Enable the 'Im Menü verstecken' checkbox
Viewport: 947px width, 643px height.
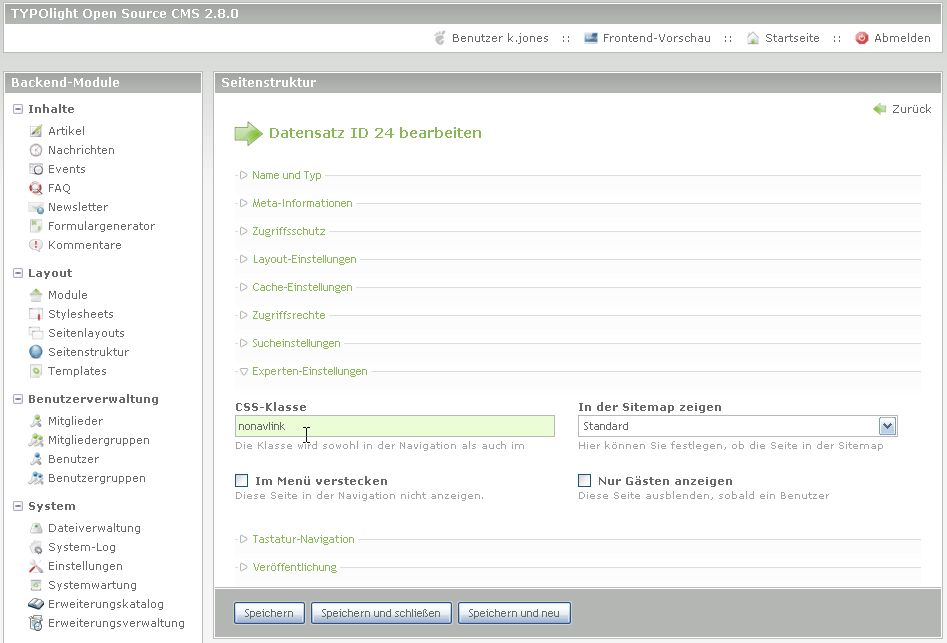(242, 481)
